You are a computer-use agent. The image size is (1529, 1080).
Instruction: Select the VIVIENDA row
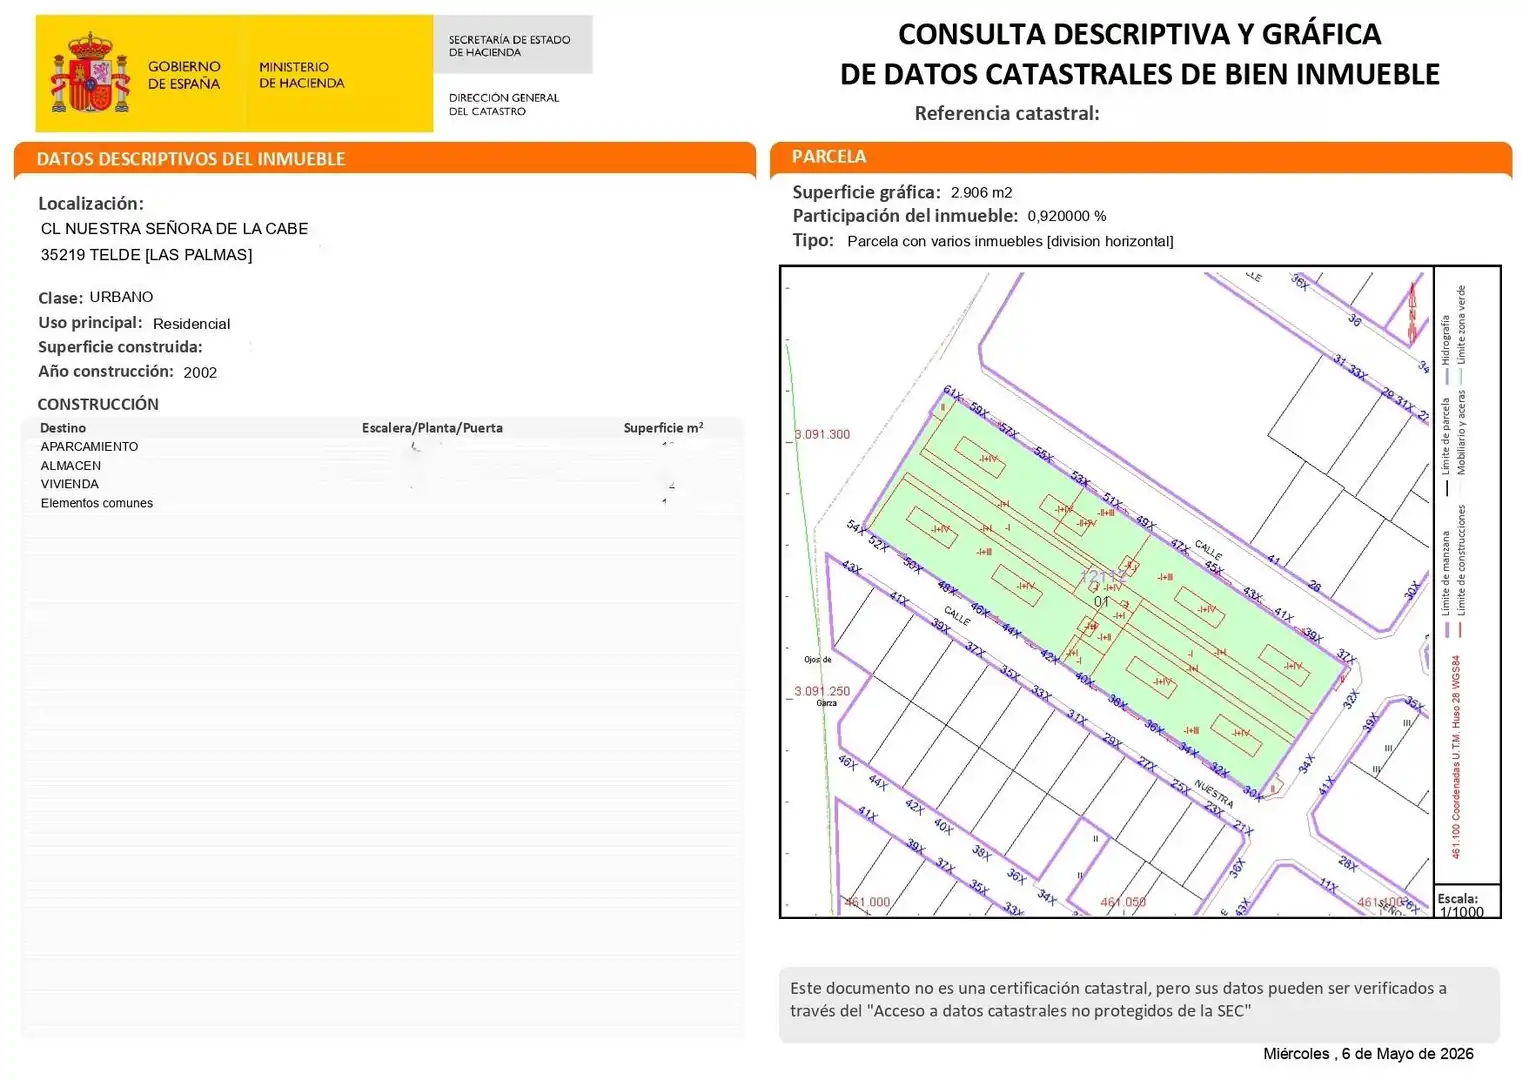[x=382, y=484]
